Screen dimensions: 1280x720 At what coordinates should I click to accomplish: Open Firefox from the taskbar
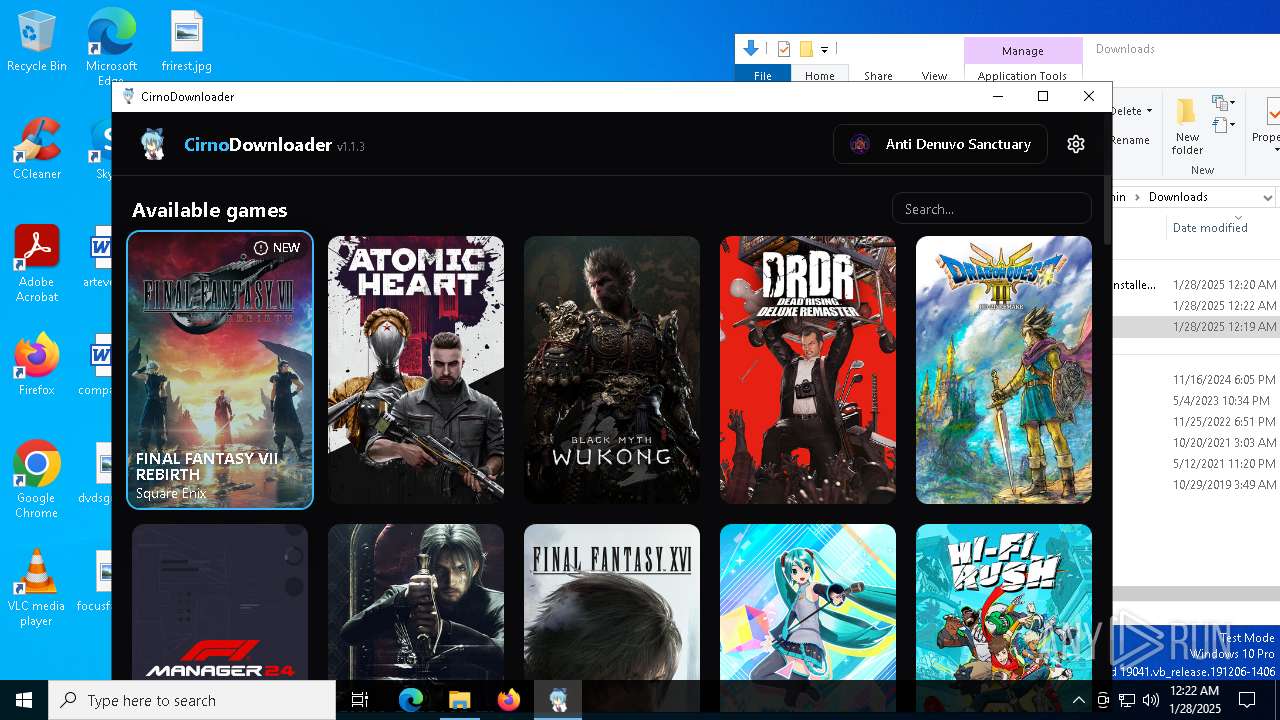(509, 700)
